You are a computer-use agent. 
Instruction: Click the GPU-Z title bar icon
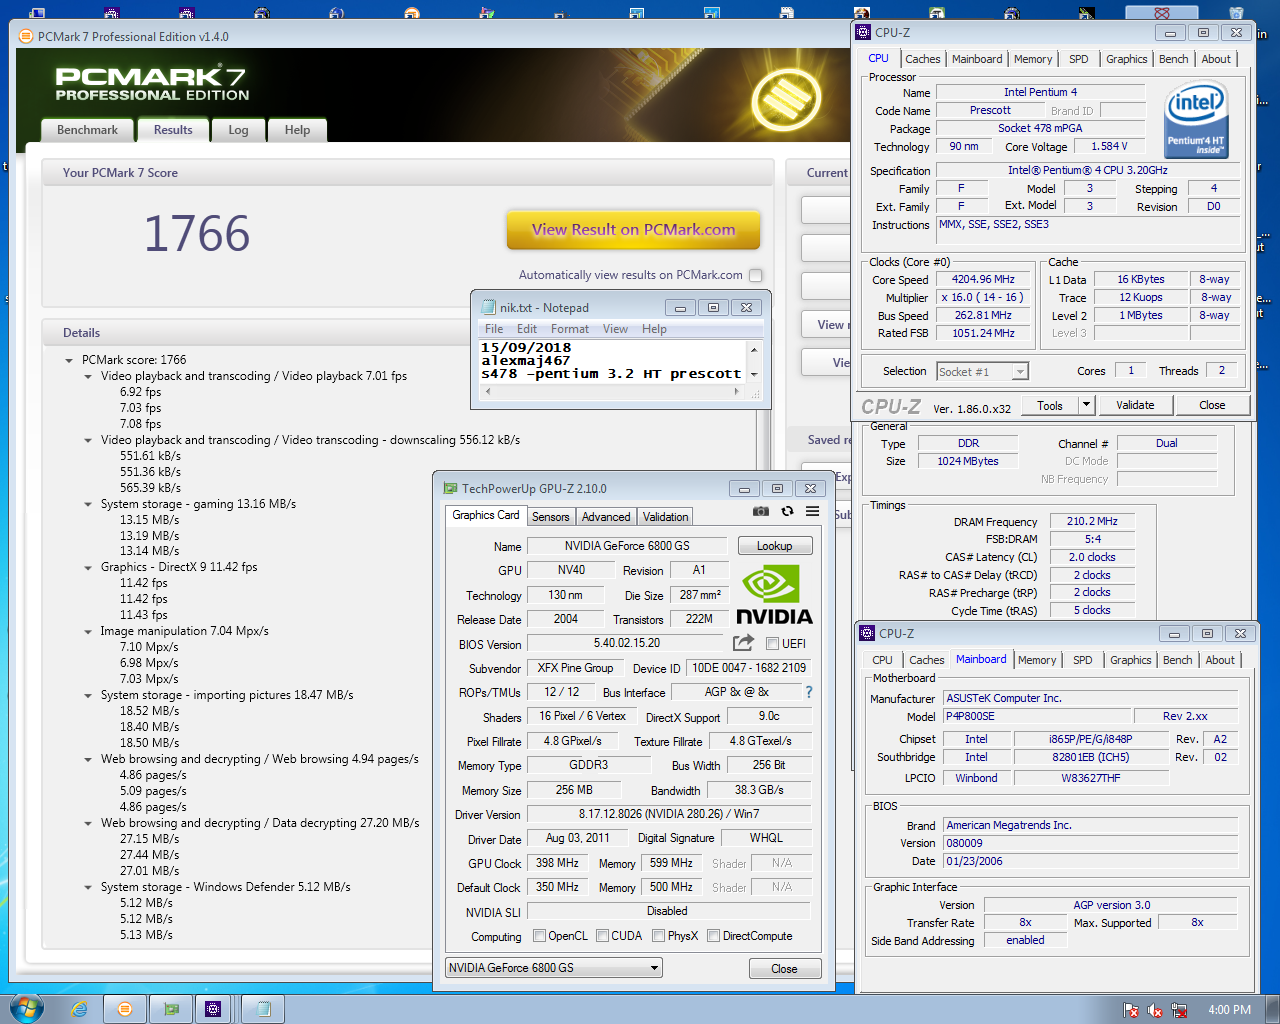451,488
